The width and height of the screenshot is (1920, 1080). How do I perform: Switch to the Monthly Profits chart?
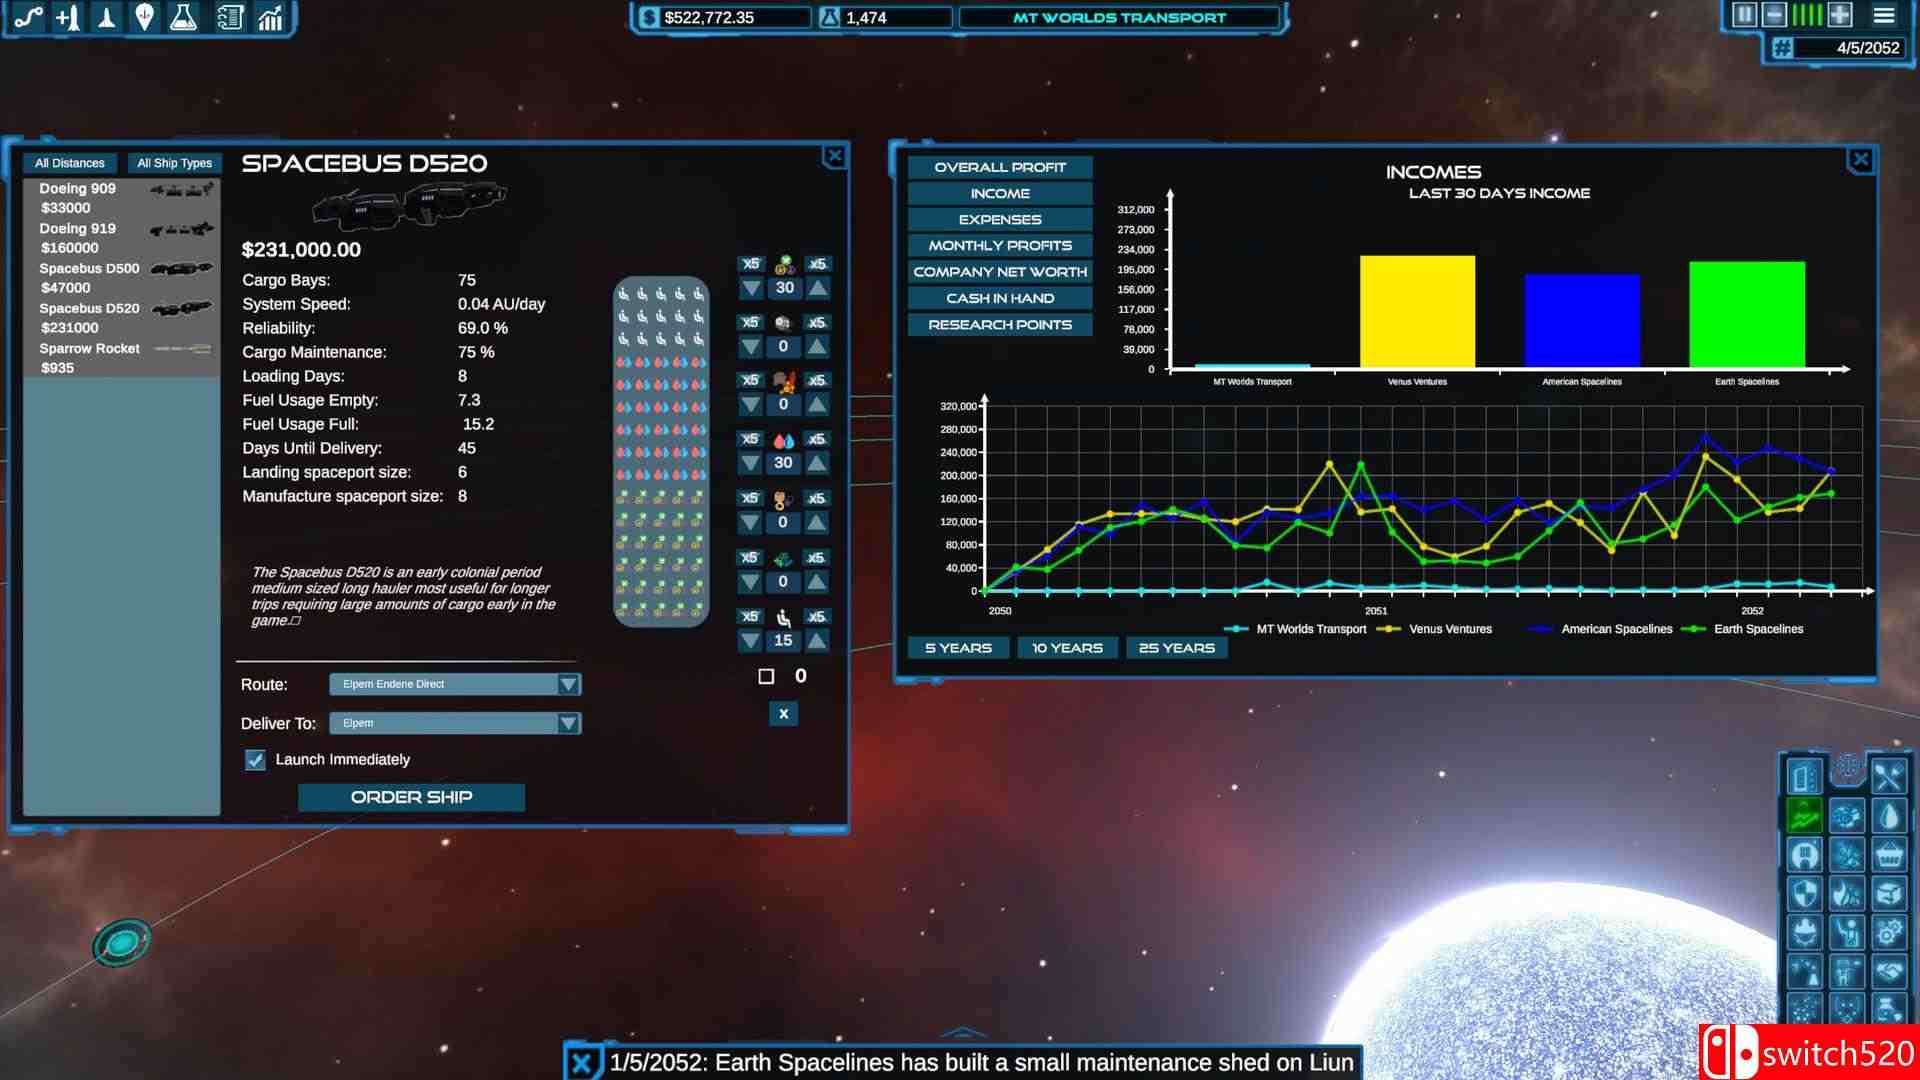click(x=999, y=246)
